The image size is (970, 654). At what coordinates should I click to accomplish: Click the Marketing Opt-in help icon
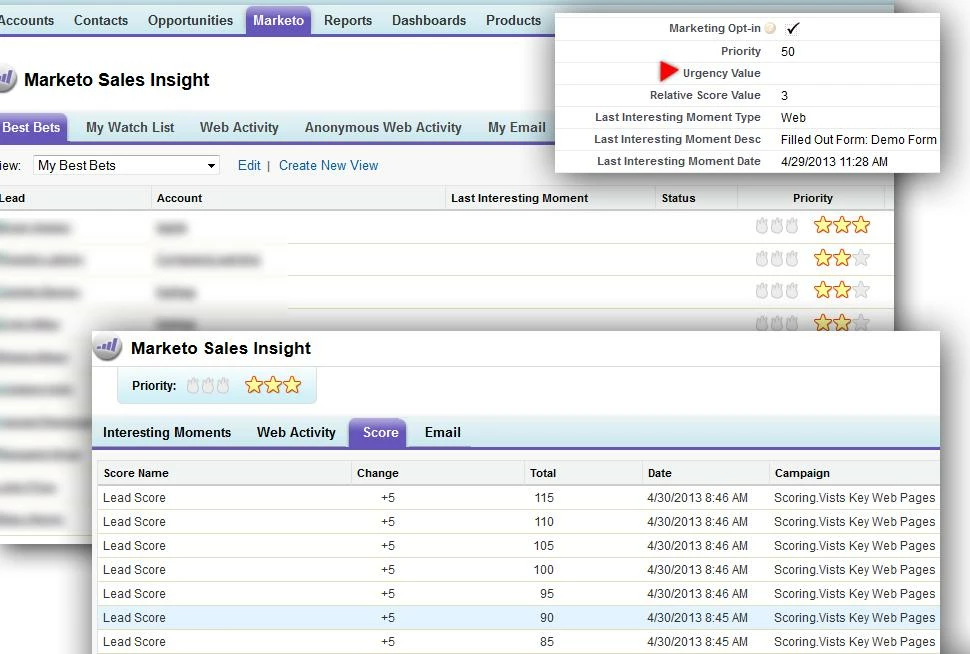tap(770, 28)
